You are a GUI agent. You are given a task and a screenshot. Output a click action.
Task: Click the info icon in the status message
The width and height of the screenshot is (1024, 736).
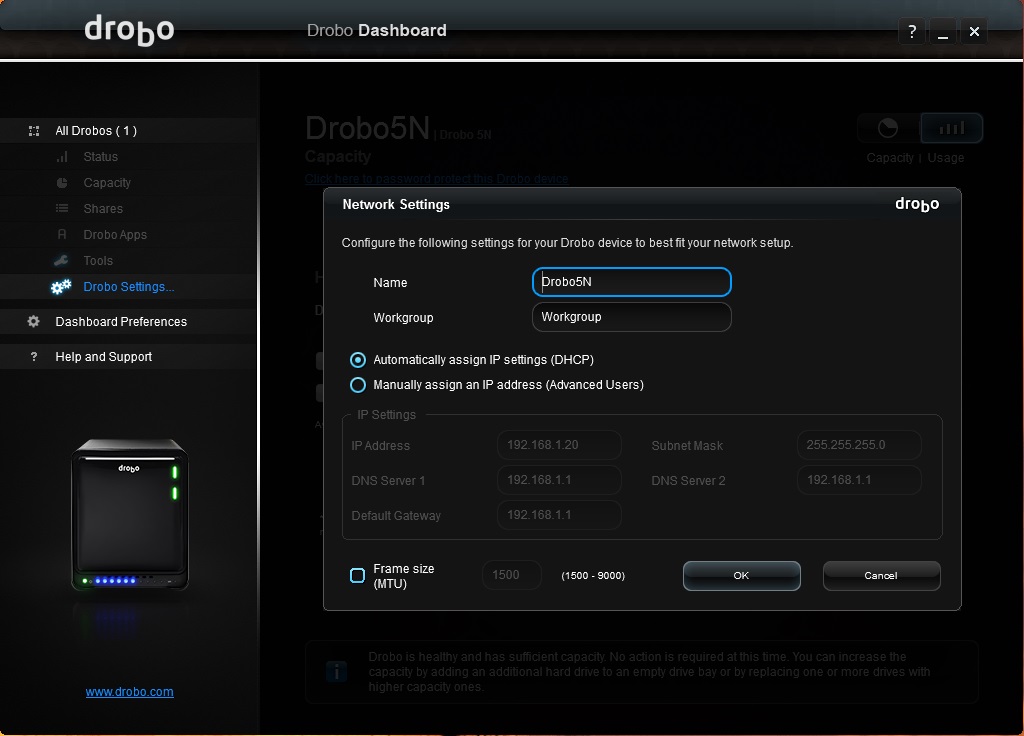[x=336, y=671]
